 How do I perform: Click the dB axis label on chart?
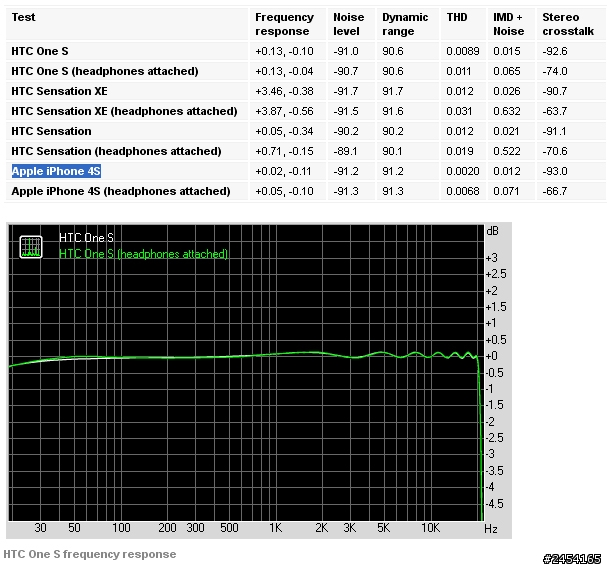[x=492, y=231]
